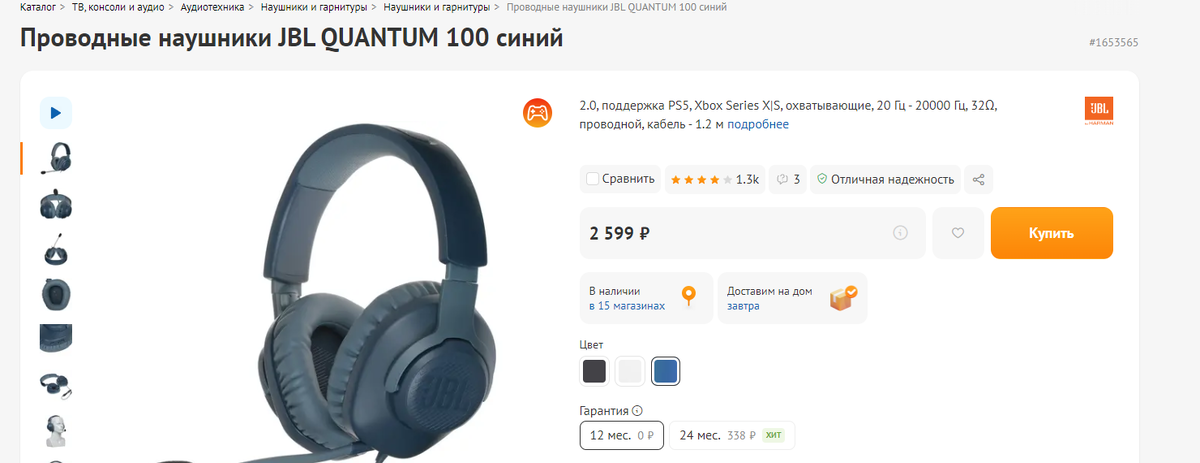1200x463 pixels.
Task: Click the share icon next to reliability
Action: [x=979, y=180]
